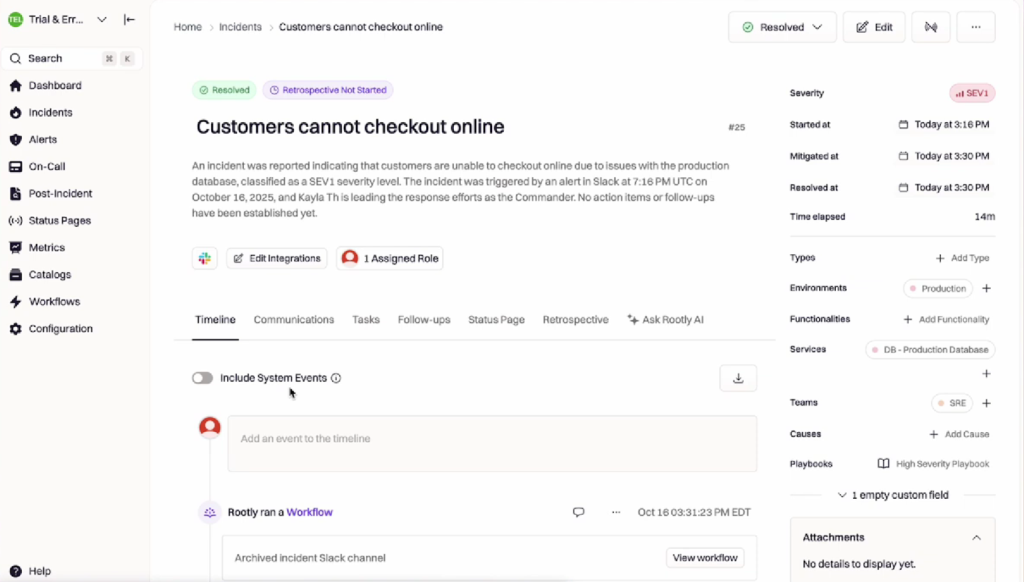Viewport: 1024px width, 582px height.
Task: Open the Resolved status dropdown
Action: tap(782, 27)
